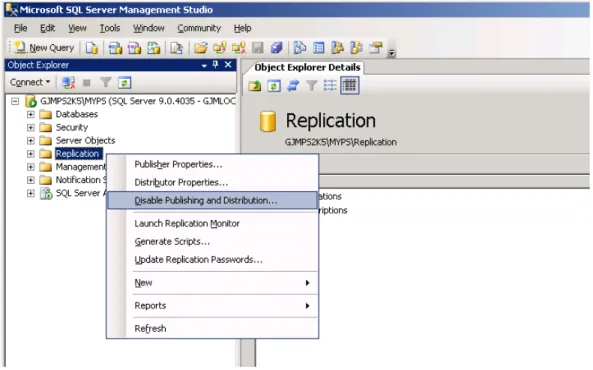Expand the Security folder node
The image size is (593, 370).
point(31,127)
